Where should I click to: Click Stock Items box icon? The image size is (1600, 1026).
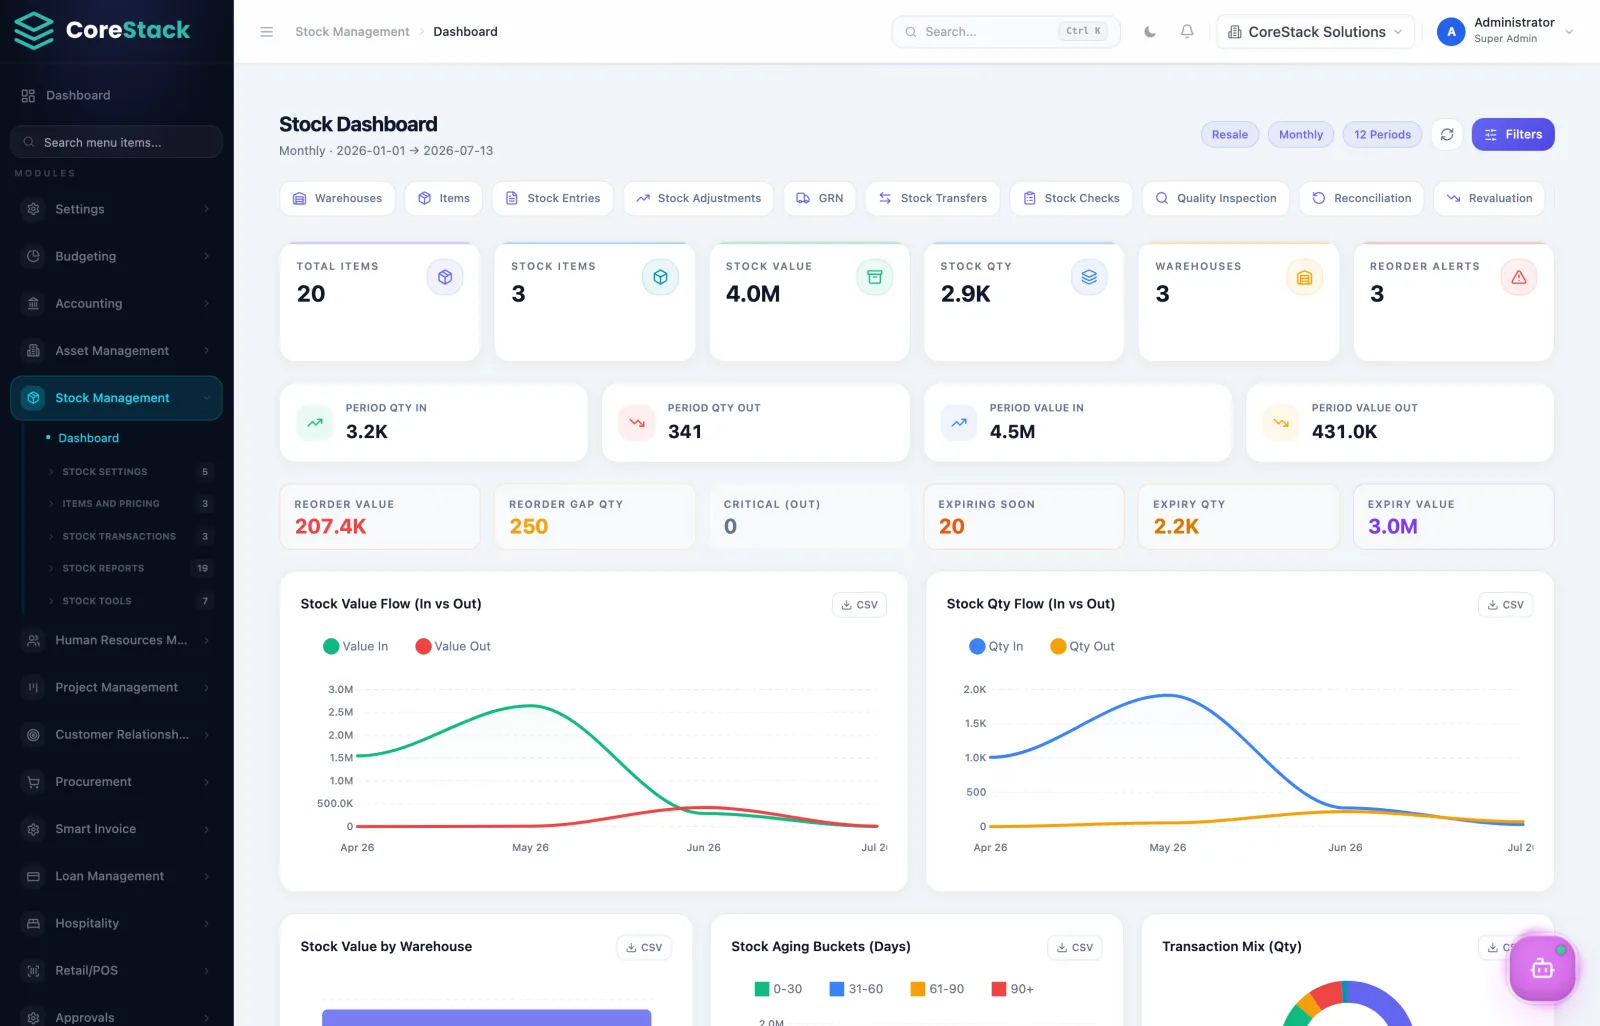pyautogui.click(x=660, y=277)
